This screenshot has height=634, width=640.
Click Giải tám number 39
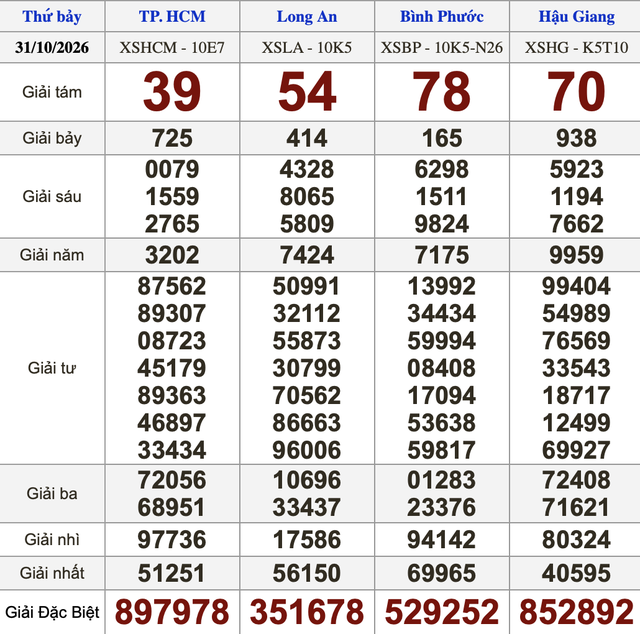point(172,91)
